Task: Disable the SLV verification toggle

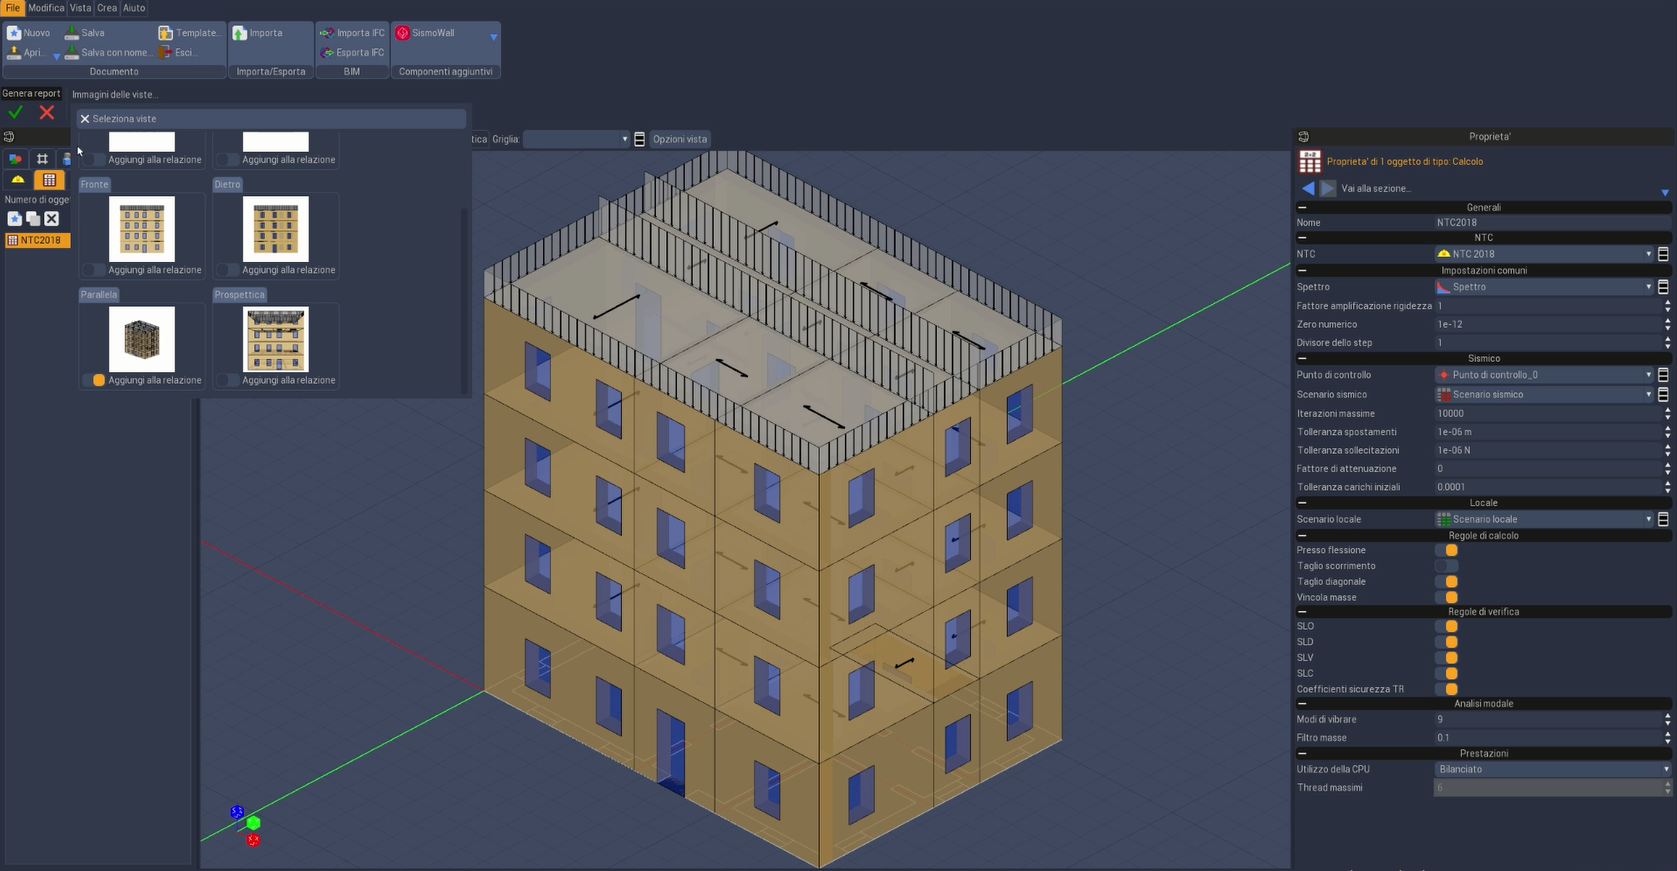Action: coord(1447,658)
